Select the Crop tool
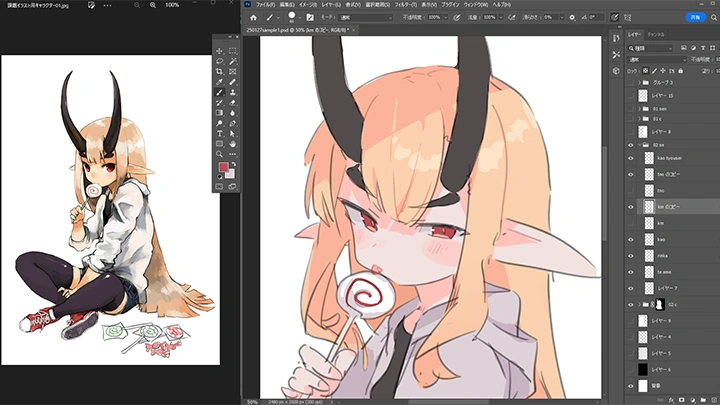Image resolution: width=720 pixels, height=405 pixels. pos(219,72)
